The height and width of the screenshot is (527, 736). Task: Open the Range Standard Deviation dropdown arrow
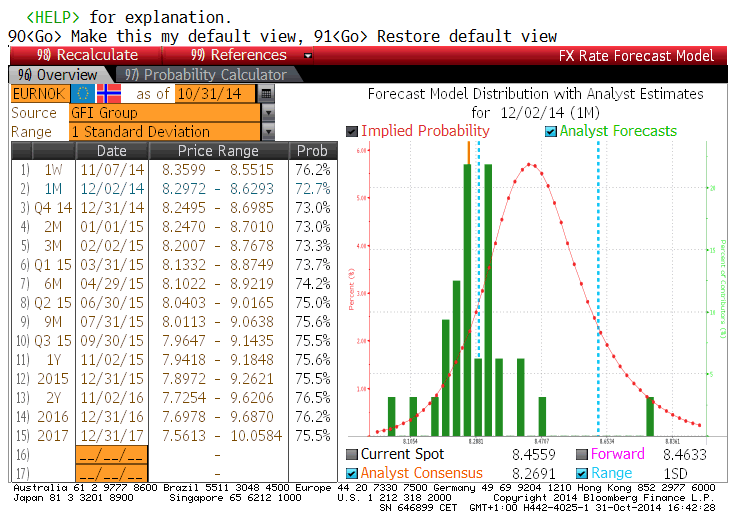click(268, 132)
